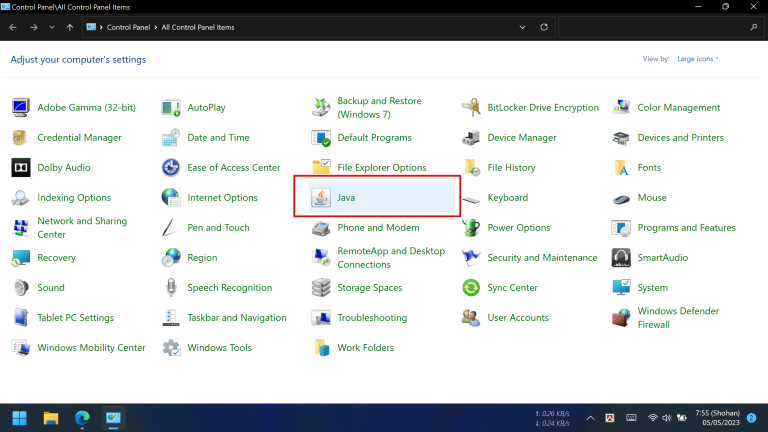Open the Device Manager link

pyautogui.click(x=521, y=138)
